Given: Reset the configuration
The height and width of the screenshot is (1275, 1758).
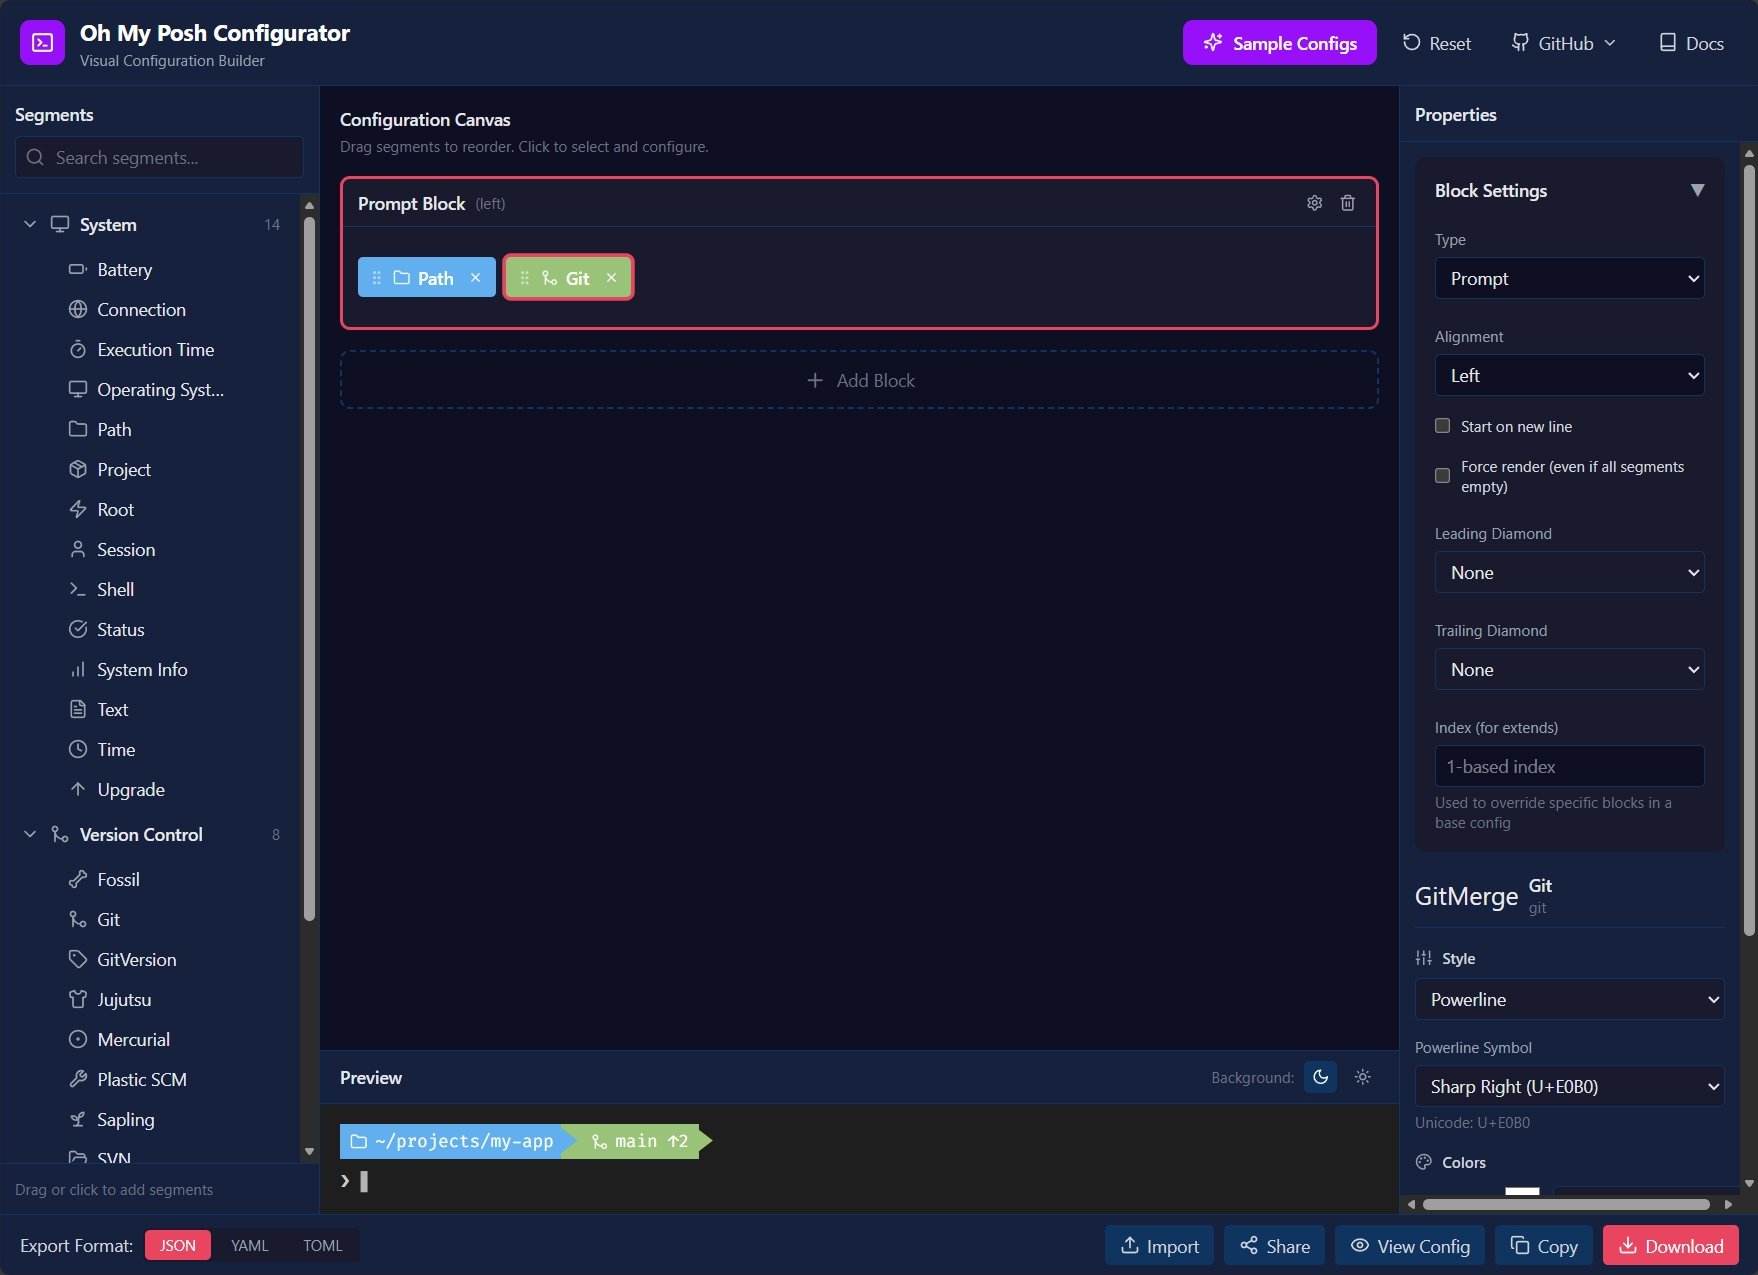Looking at the screenshot, I should point(1437,43).
